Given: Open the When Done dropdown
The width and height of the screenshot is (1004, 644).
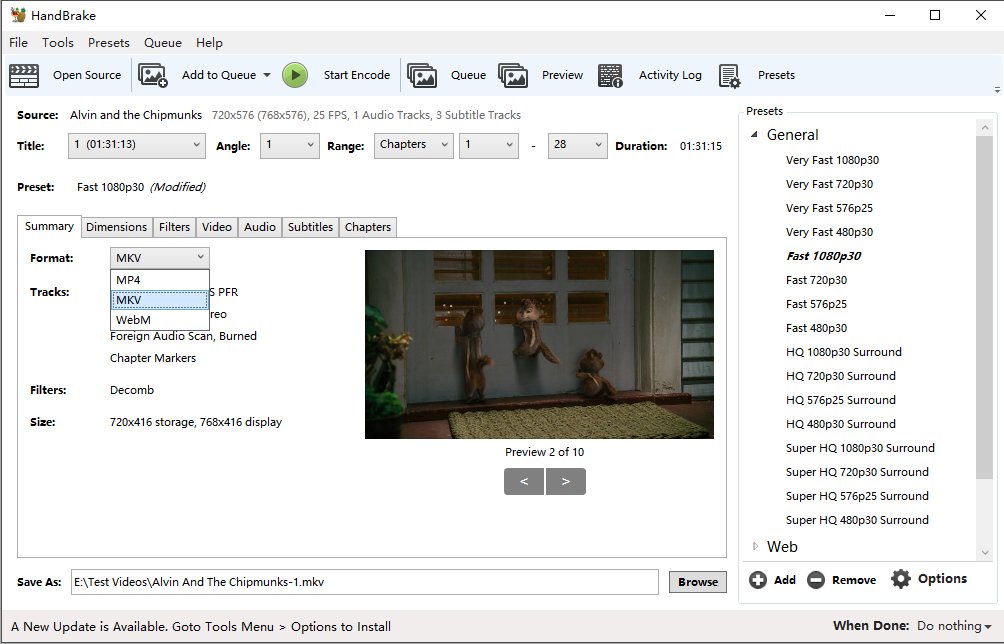Looking at the screenshot, I should [954, 626].
